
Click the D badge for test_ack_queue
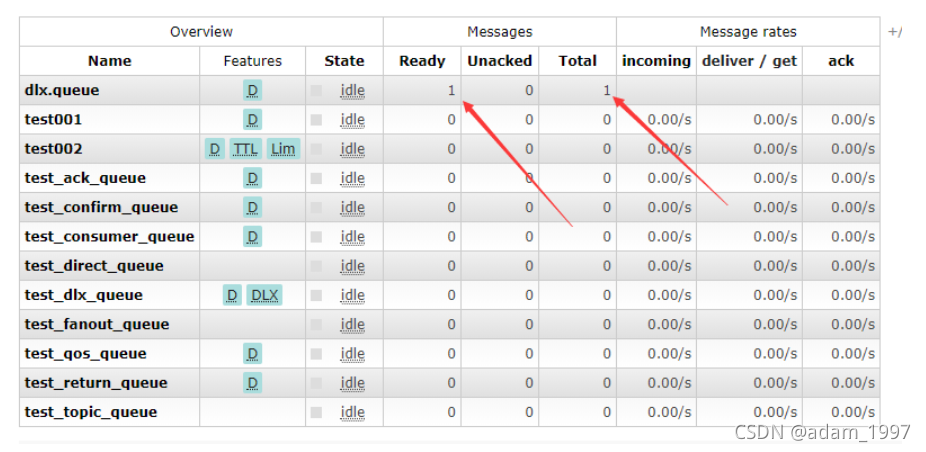coord(252,178)
